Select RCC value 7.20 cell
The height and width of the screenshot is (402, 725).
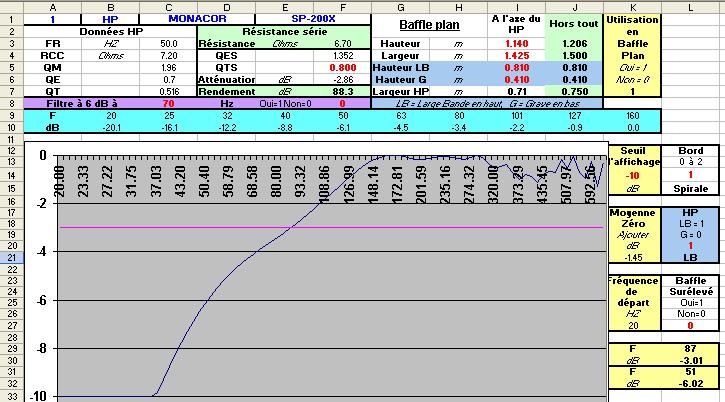click(169, 56)
